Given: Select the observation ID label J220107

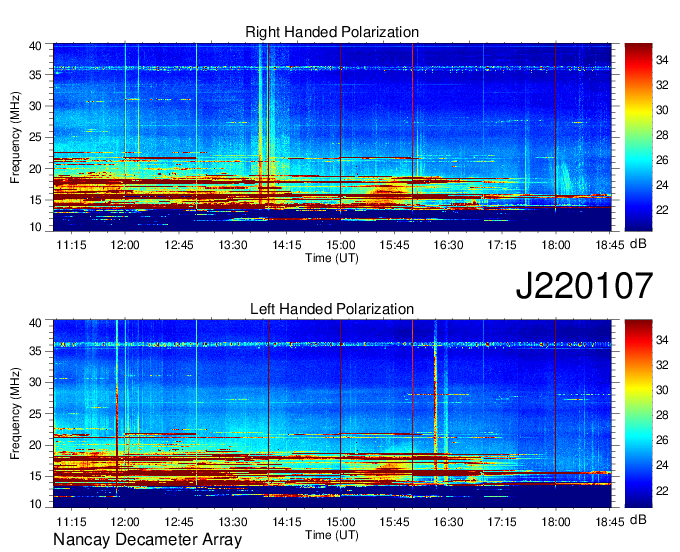Looking at the screenshot, I should click(x=584, y=285).
